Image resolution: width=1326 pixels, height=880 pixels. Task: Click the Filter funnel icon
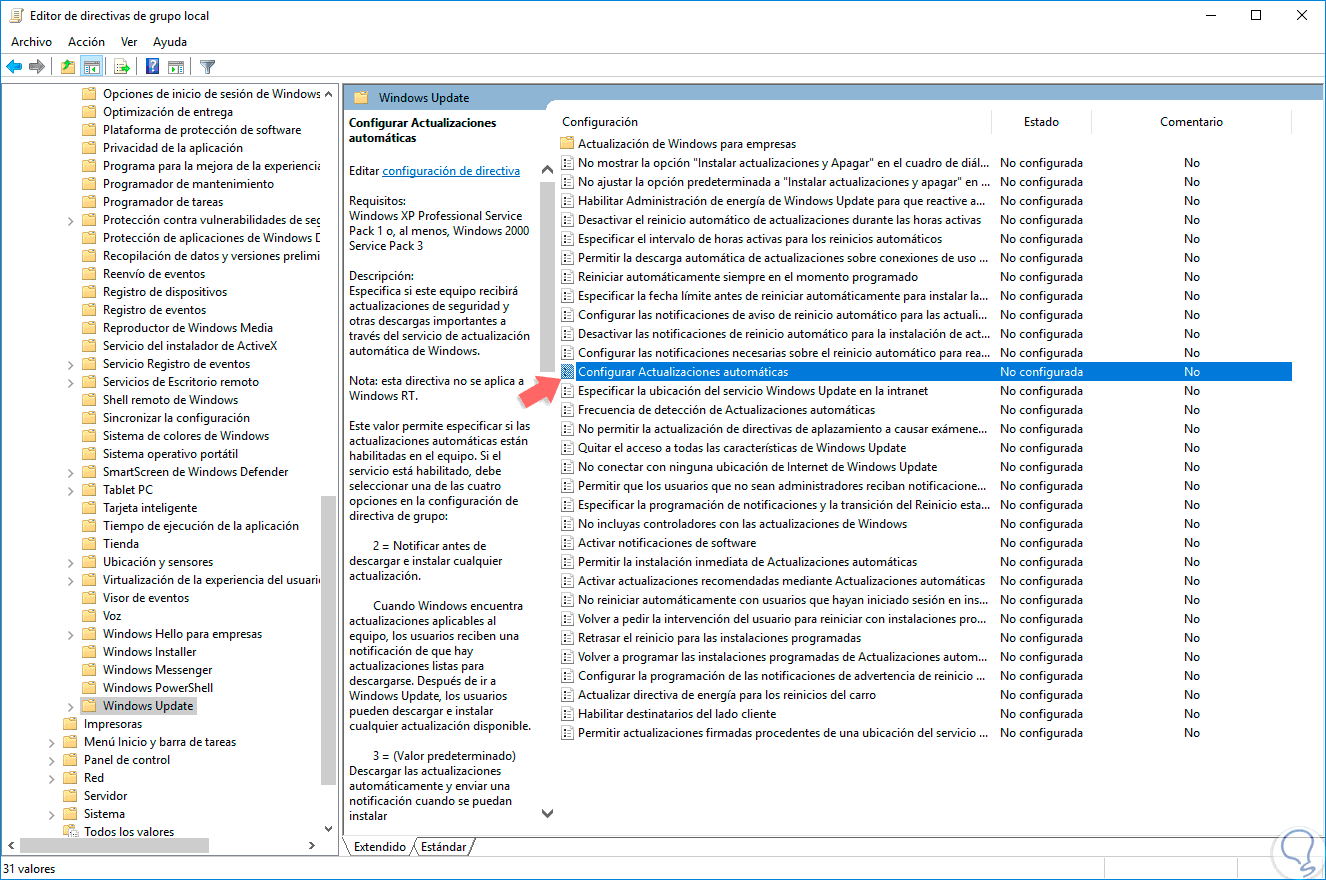pos(207,67)
